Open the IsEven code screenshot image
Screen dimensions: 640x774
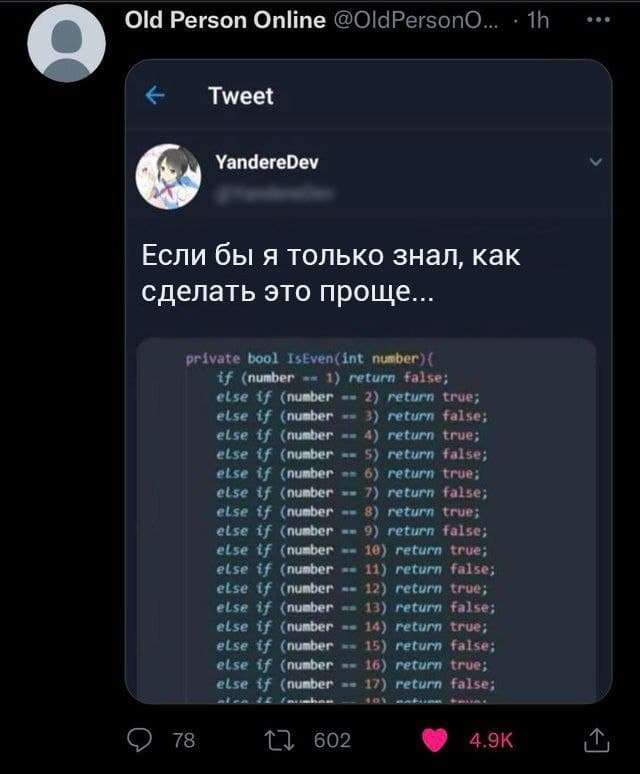click(366, 520)
